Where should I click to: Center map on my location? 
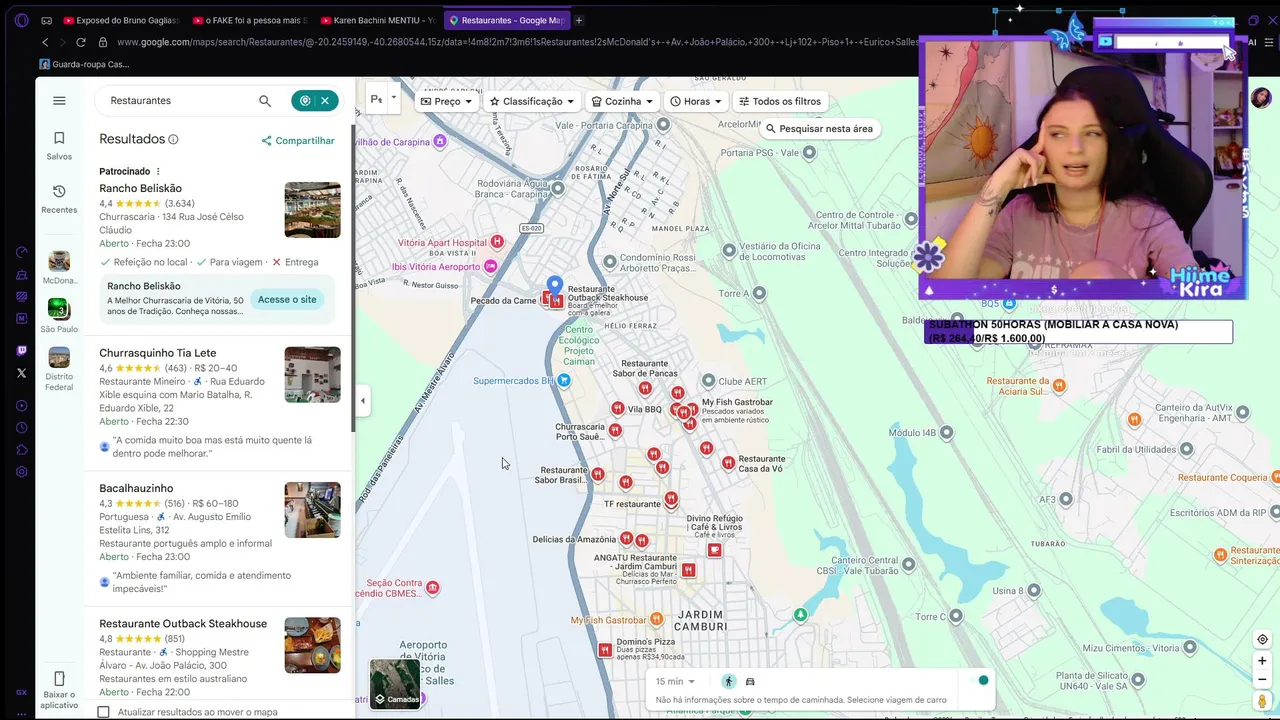[x=1263, y=640]
